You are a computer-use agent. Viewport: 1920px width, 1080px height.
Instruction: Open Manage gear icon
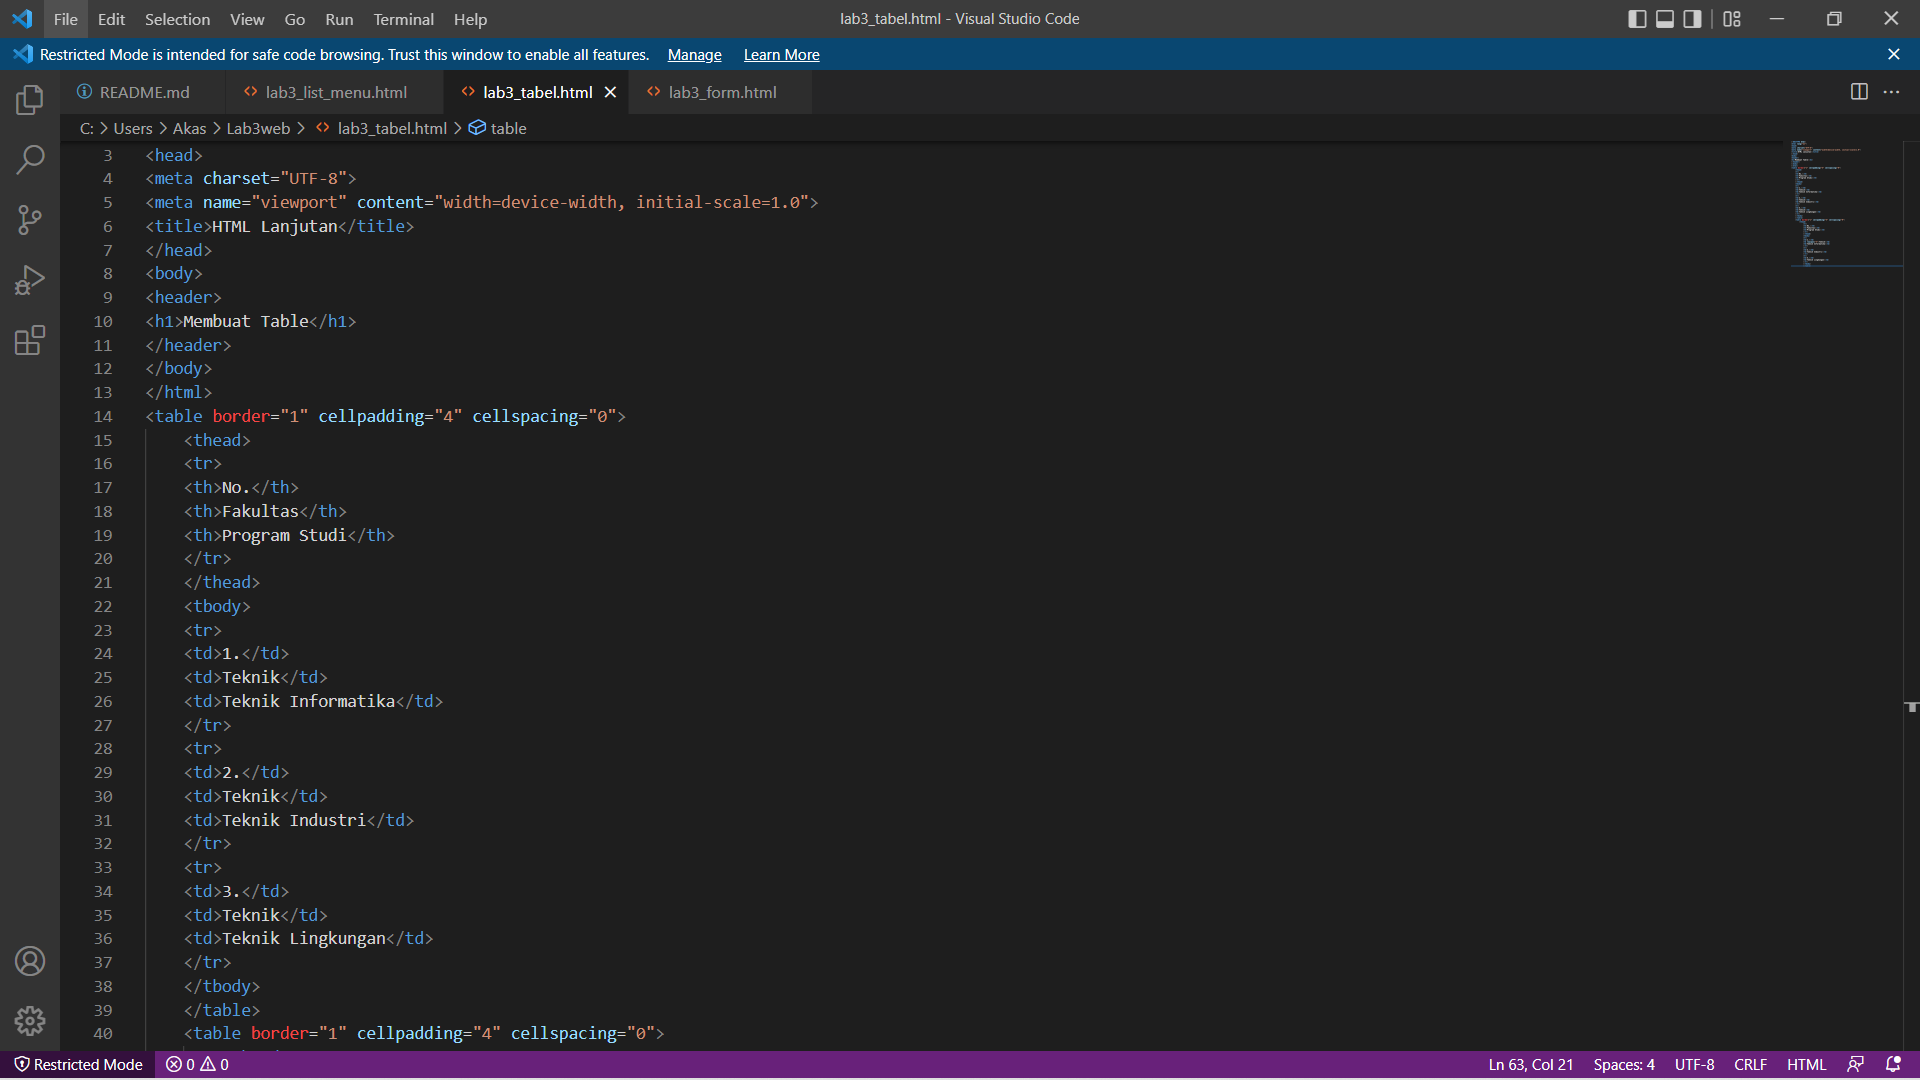[x=30, y=1021]
